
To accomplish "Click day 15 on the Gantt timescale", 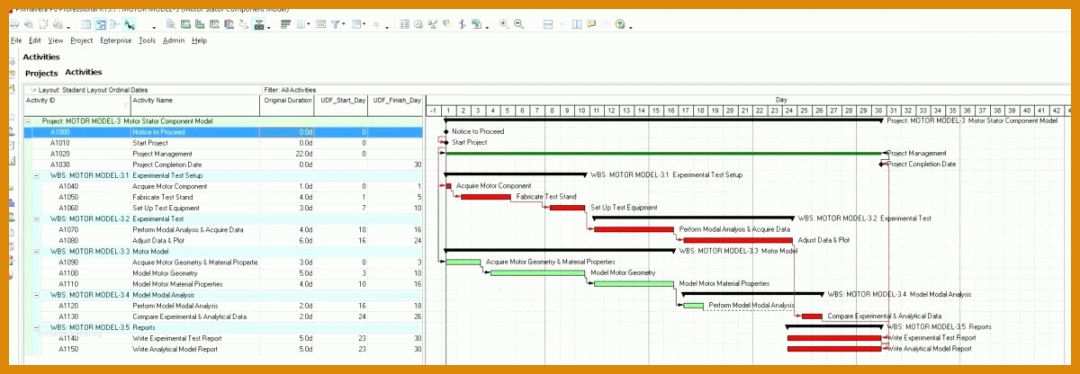I will pyautogui.click(x=656, y=111).
